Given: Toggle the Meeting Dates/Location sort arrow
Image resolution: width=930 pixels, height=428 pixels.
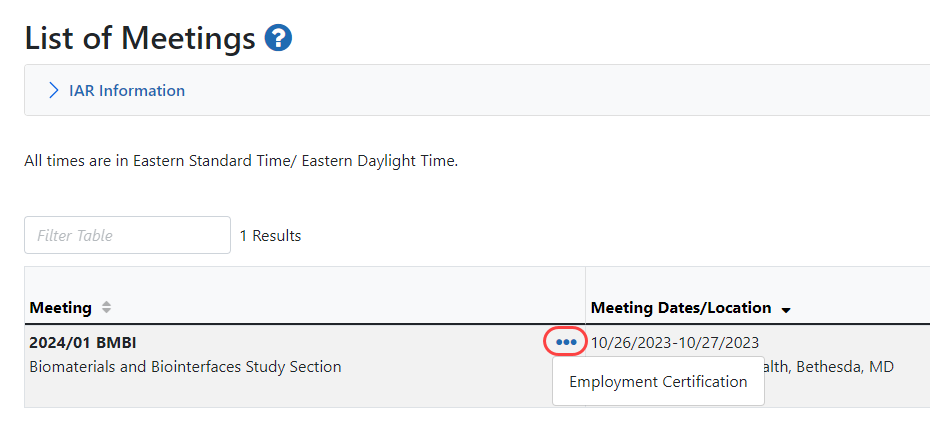Looking at the screenshot, I should pyautogui.click(x=786, y=309).
